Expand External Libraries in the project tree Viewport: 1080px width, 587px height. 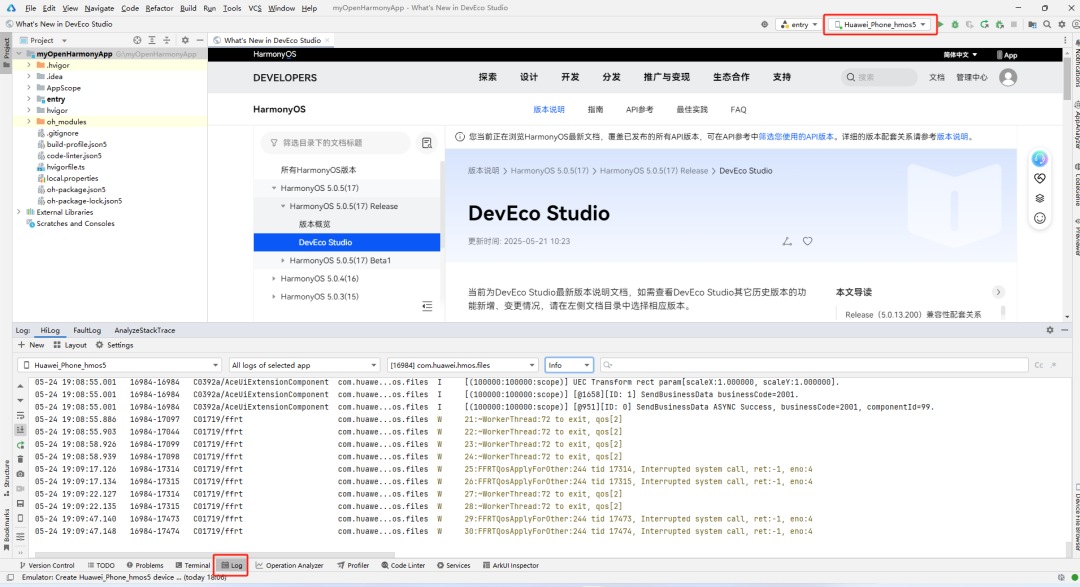pyautogui.click(x=19, y=212)
